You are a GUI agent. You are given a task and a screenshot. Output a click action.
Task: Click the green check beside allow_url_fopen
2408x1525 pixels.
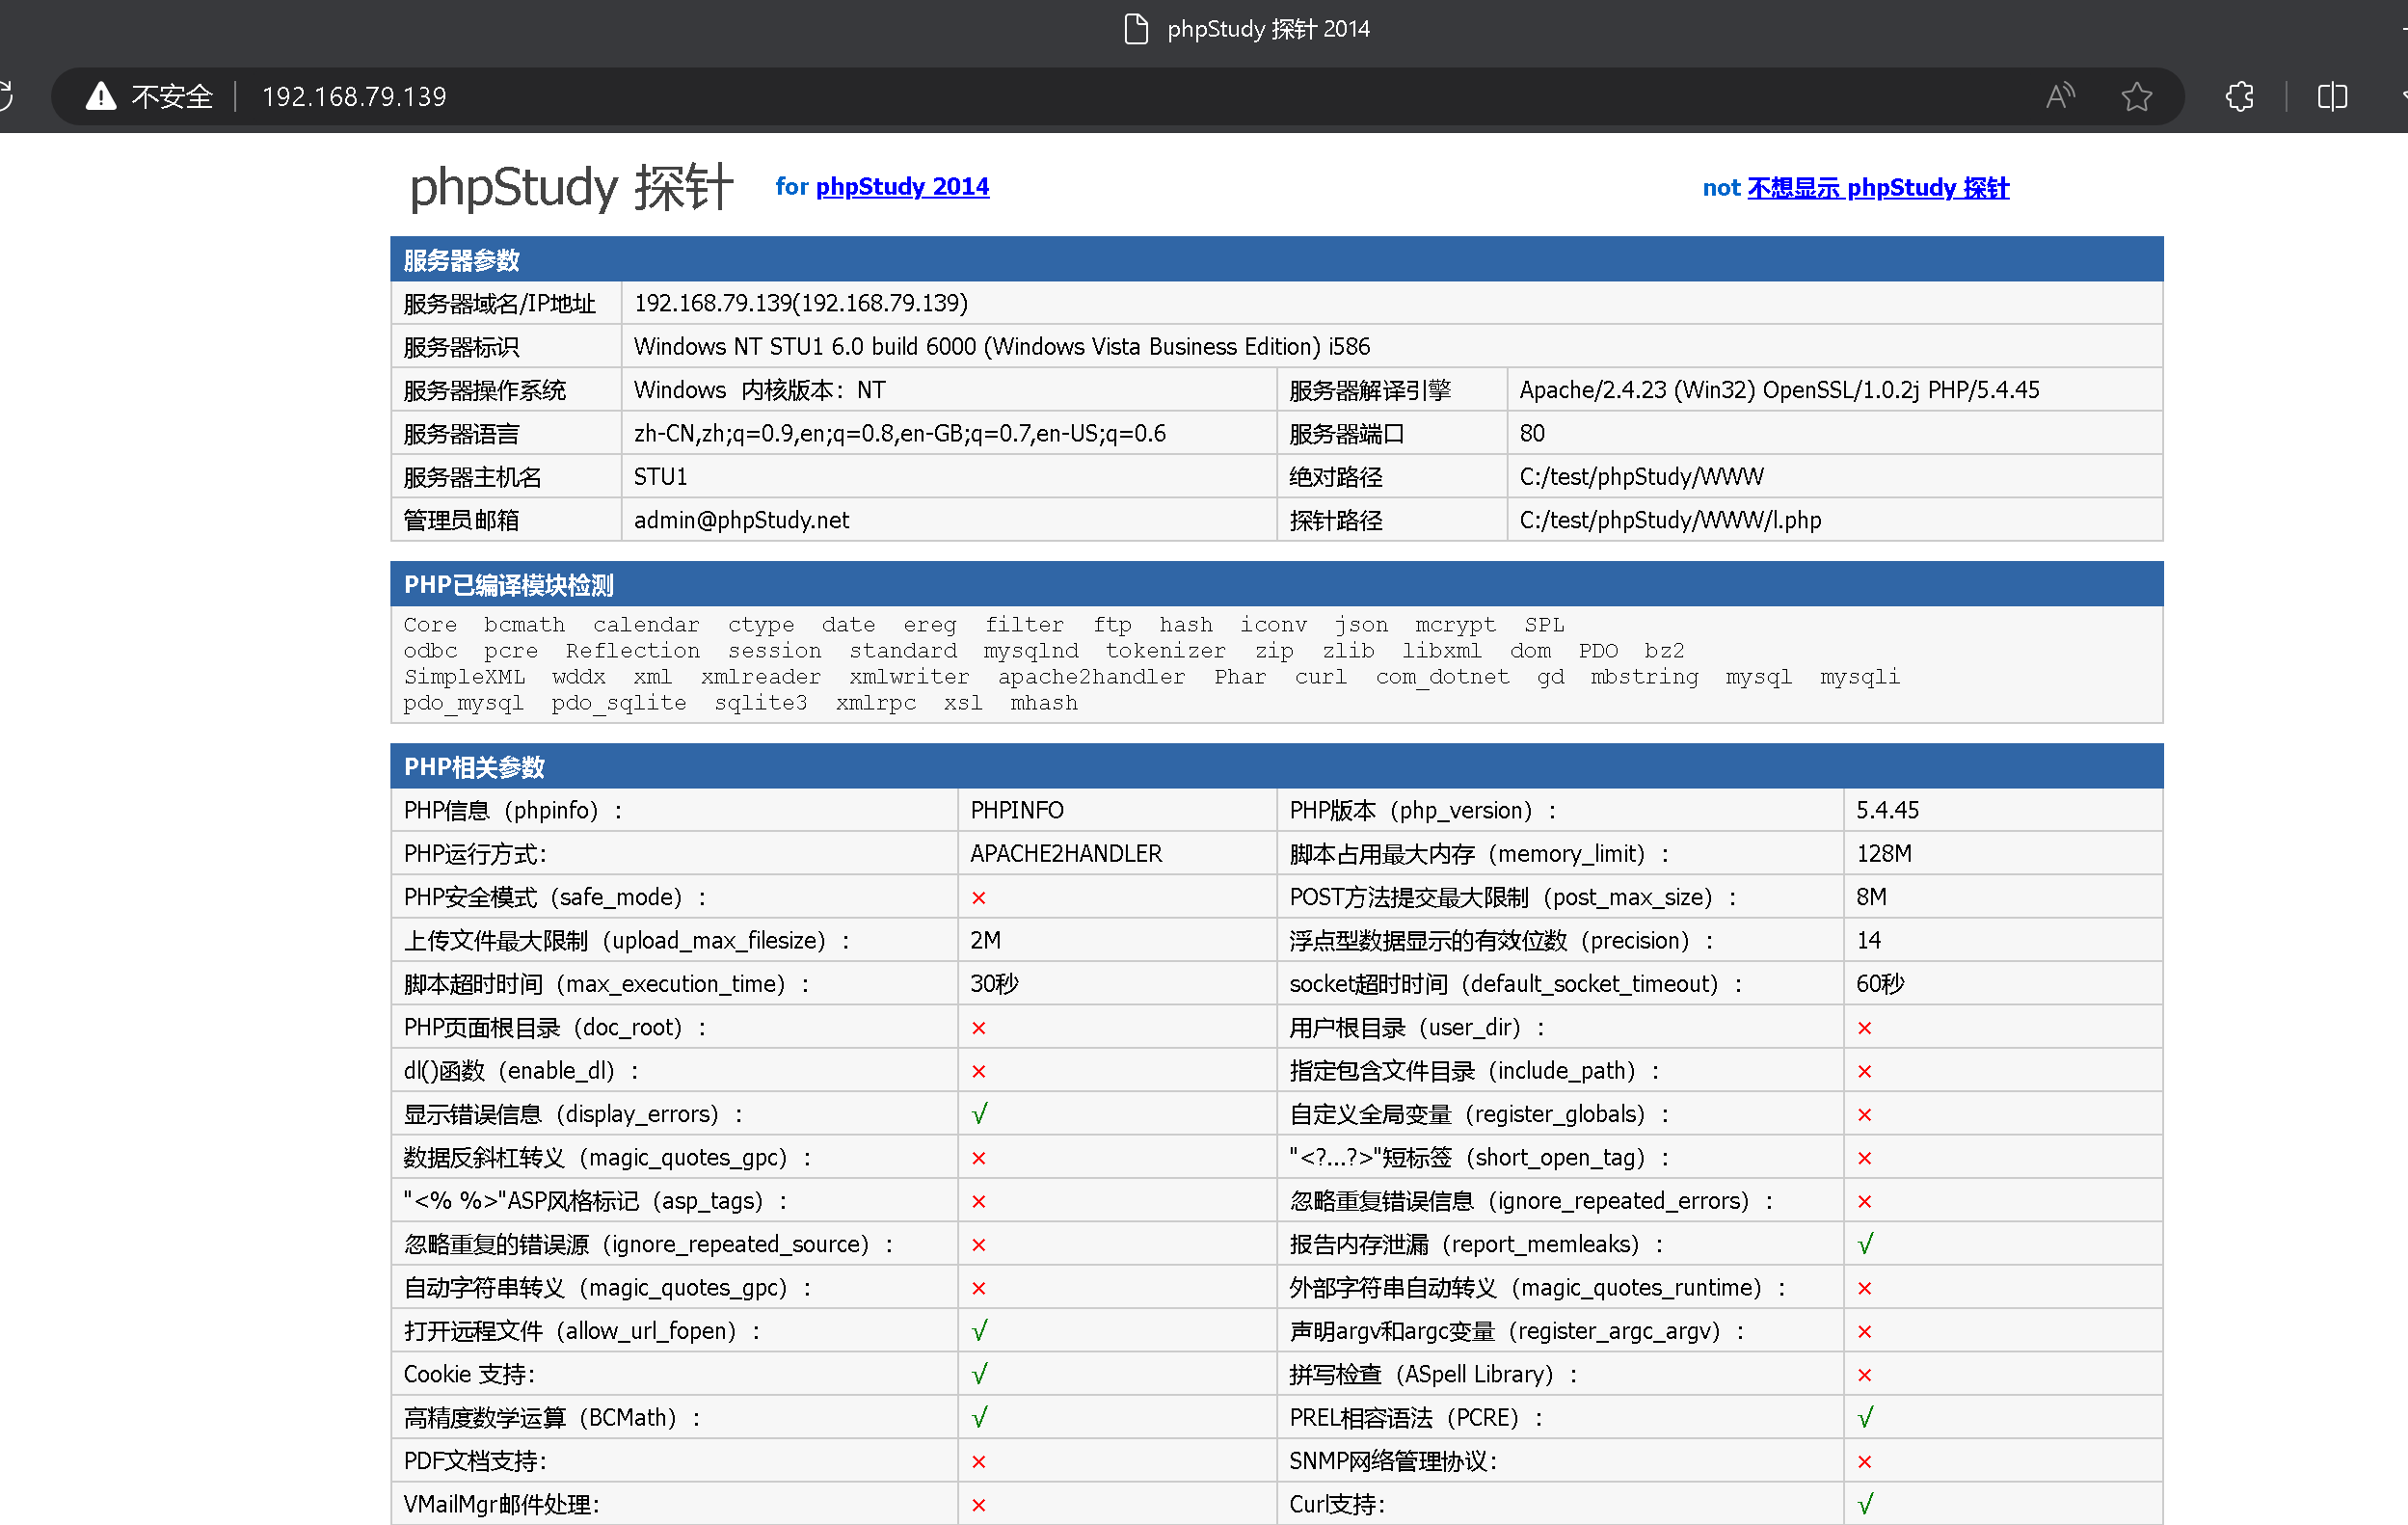point(979,1331)
